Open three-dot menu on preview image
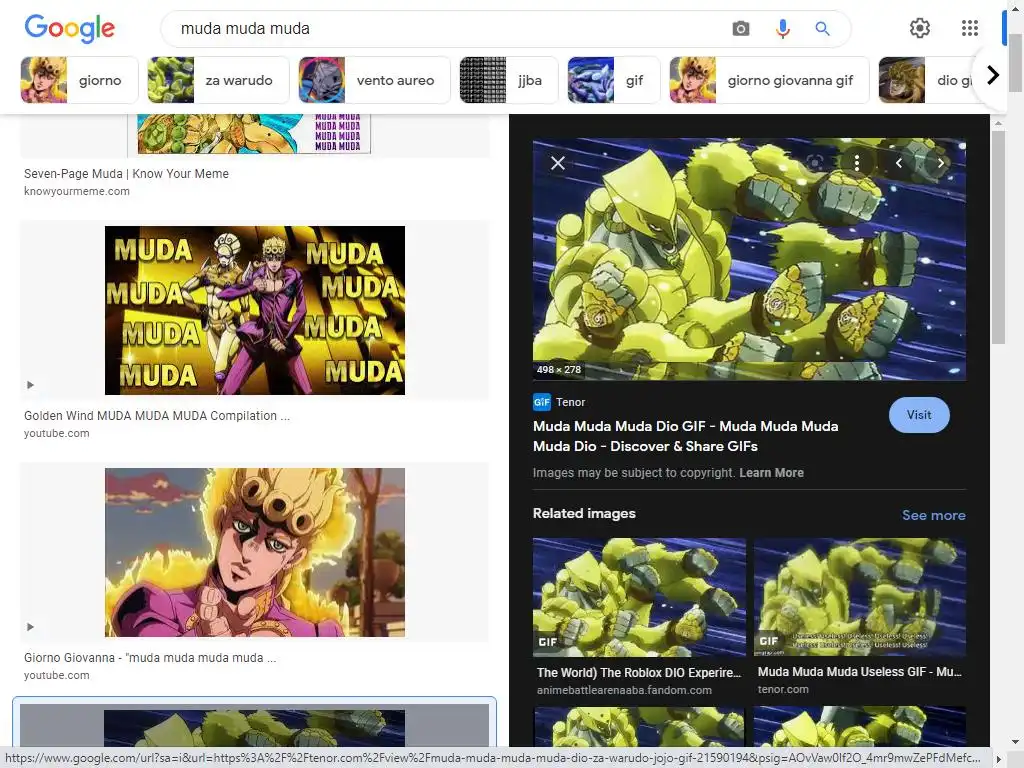Viewport: 1024px width, 768px height. [x=857, y=163]
